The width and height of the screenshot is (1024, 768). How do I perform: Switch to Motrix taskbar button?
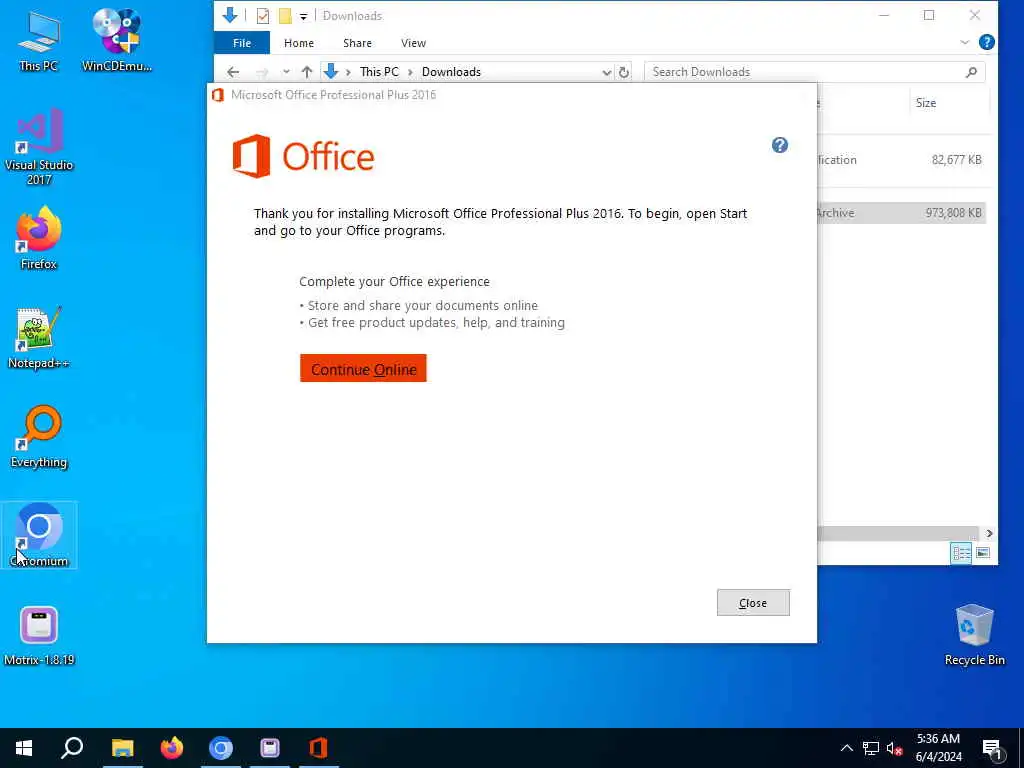[x=270, y=748]
